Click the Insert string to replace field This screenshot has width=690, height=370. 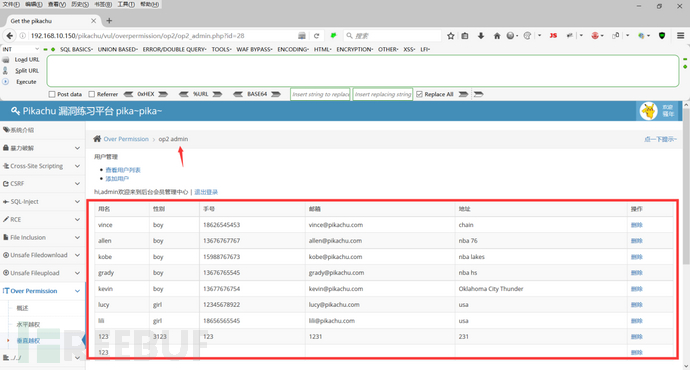tap(320, 94)
